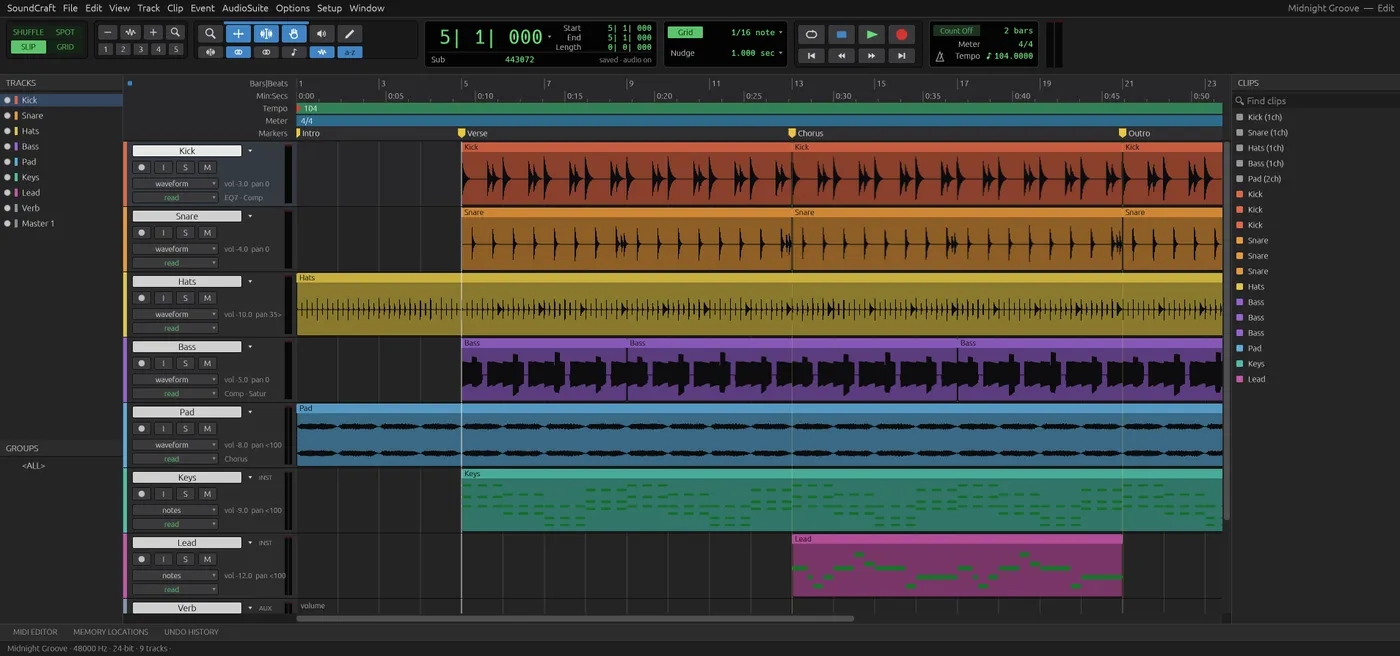Switch to MIDI Editor tab
The image size is (1400, 656).
[35, 632]
